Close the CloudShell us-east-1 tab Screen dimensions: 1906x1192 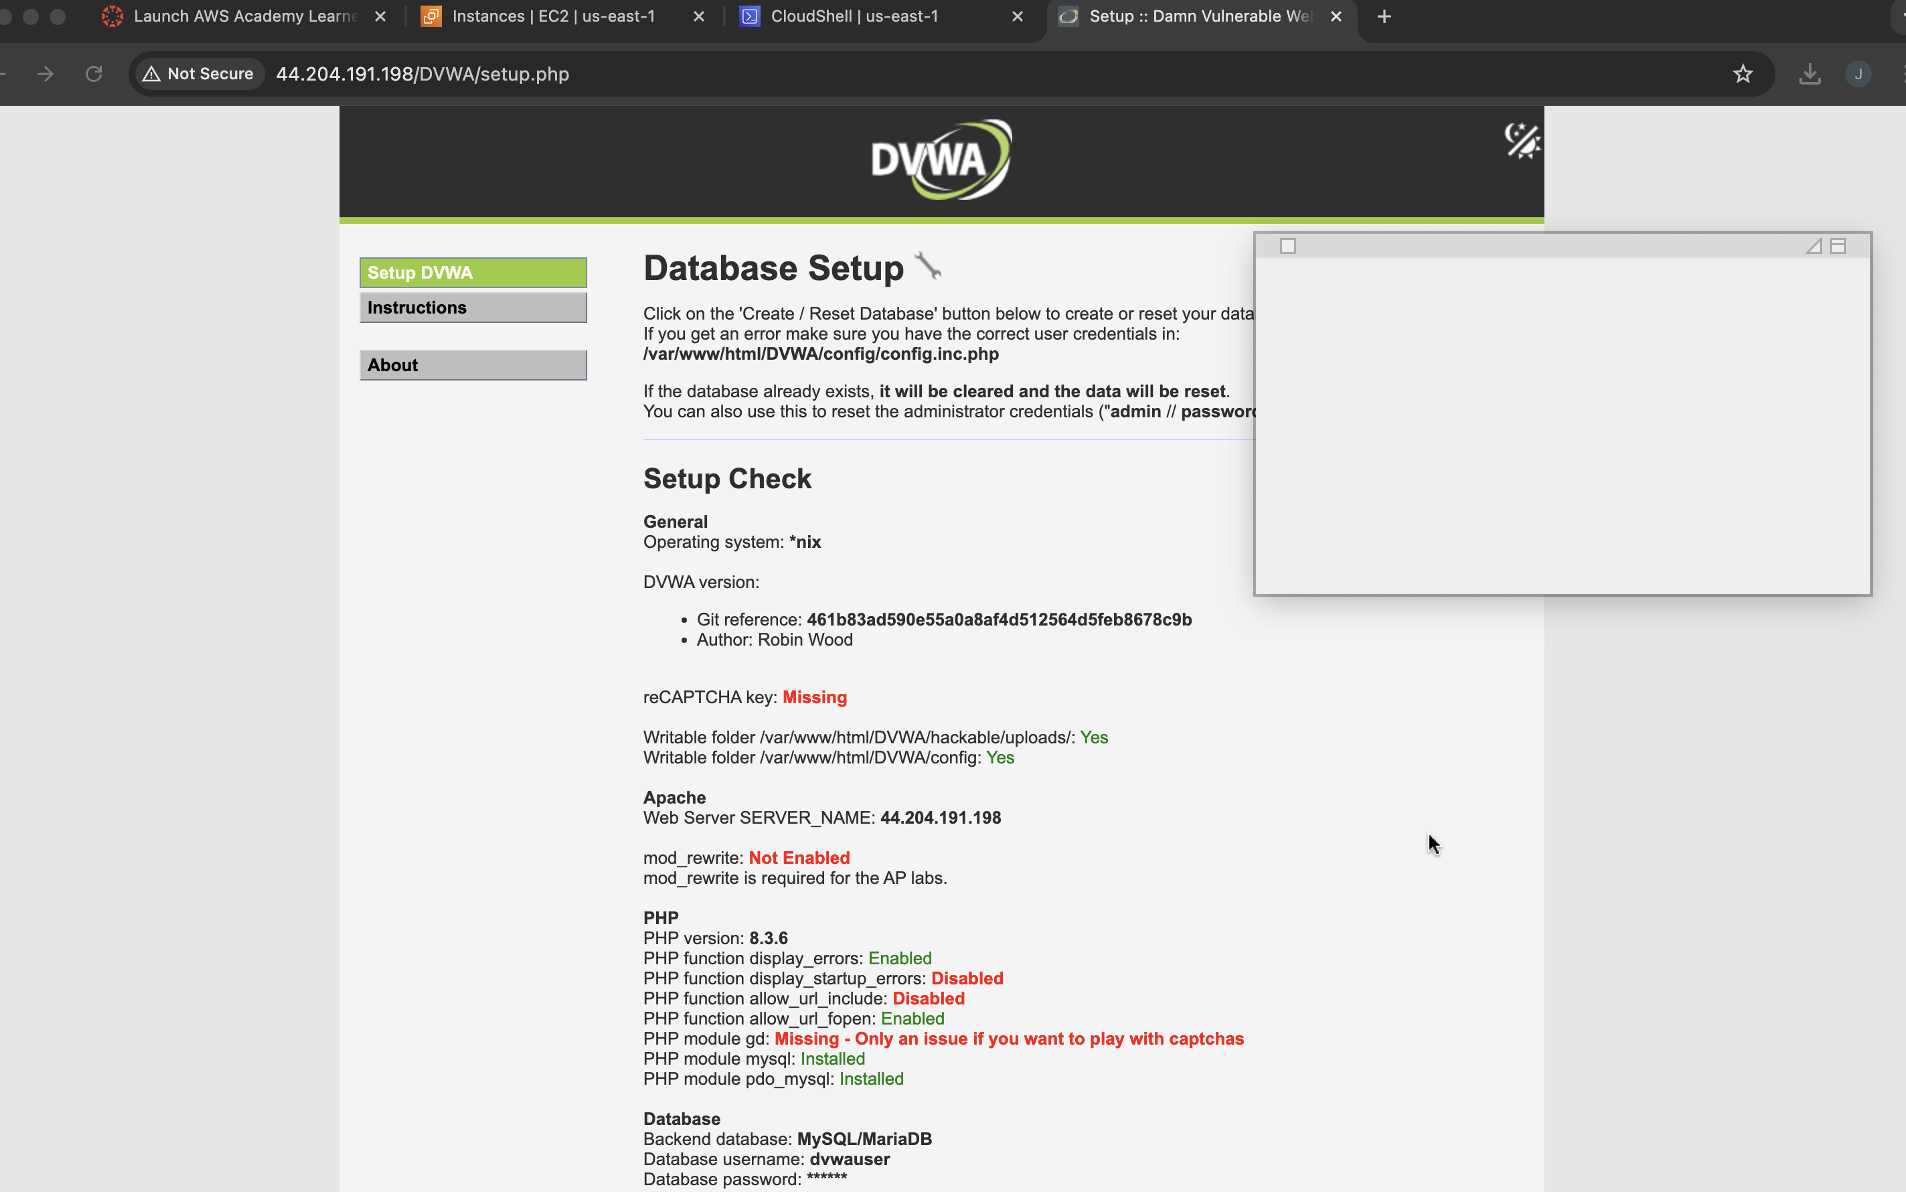[1017, 16]
